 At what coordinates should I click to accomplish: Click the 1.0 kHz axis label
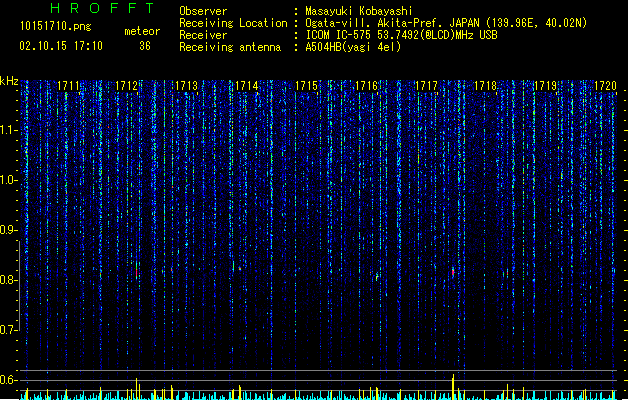coord(8,180)
